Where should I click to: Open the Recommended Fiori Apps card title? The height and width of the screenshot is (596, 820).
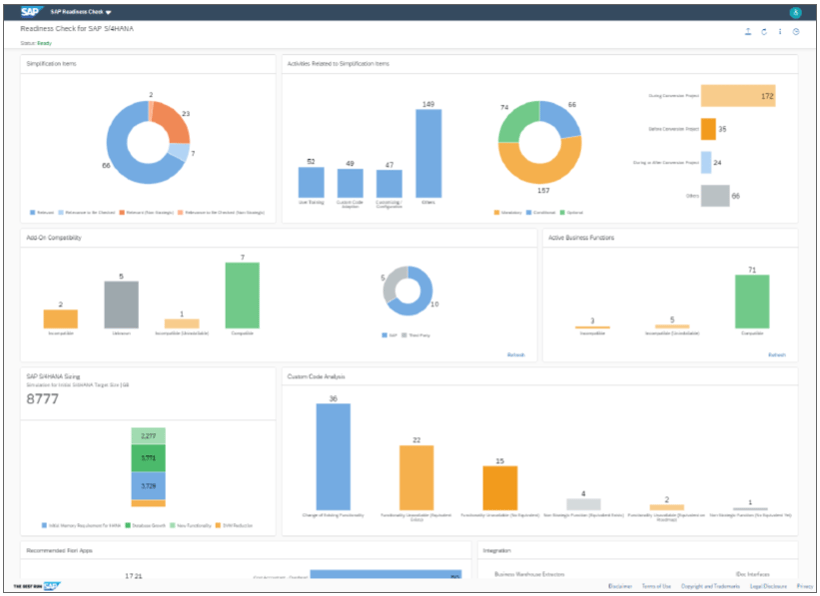pos(59,551)
